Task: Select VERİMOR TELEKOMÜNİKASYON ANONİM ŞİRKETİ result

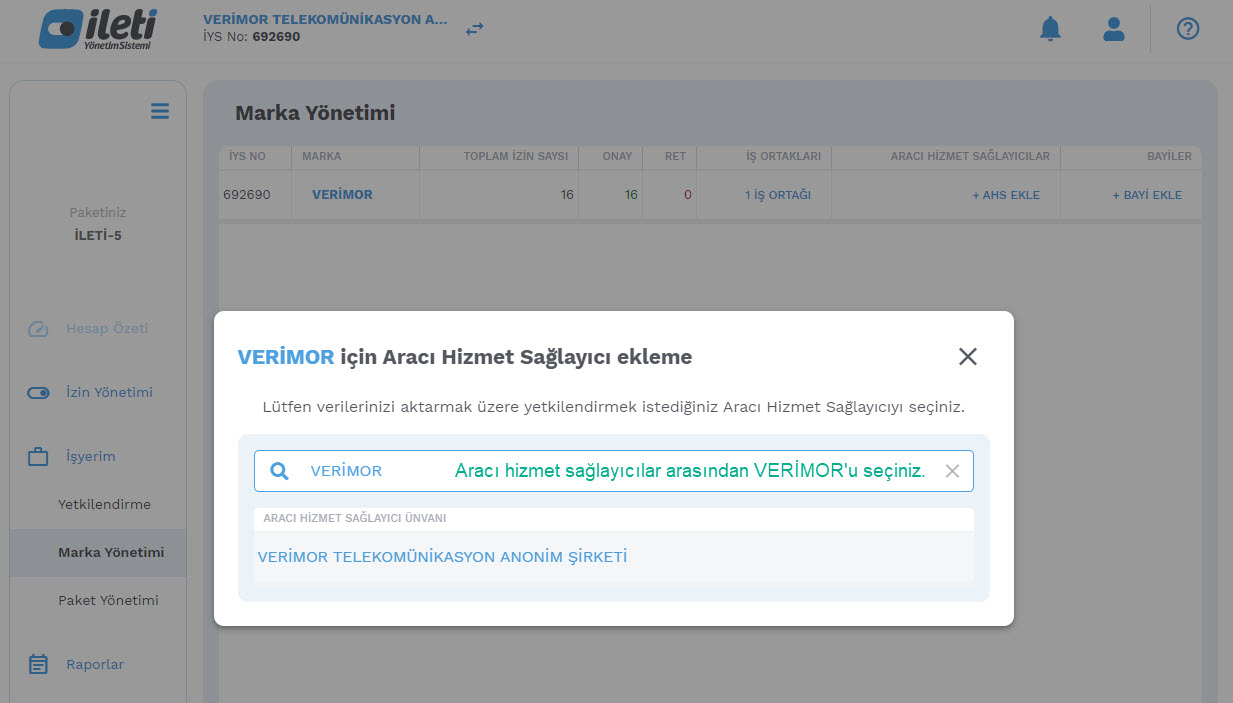Action: click(613, 557)
